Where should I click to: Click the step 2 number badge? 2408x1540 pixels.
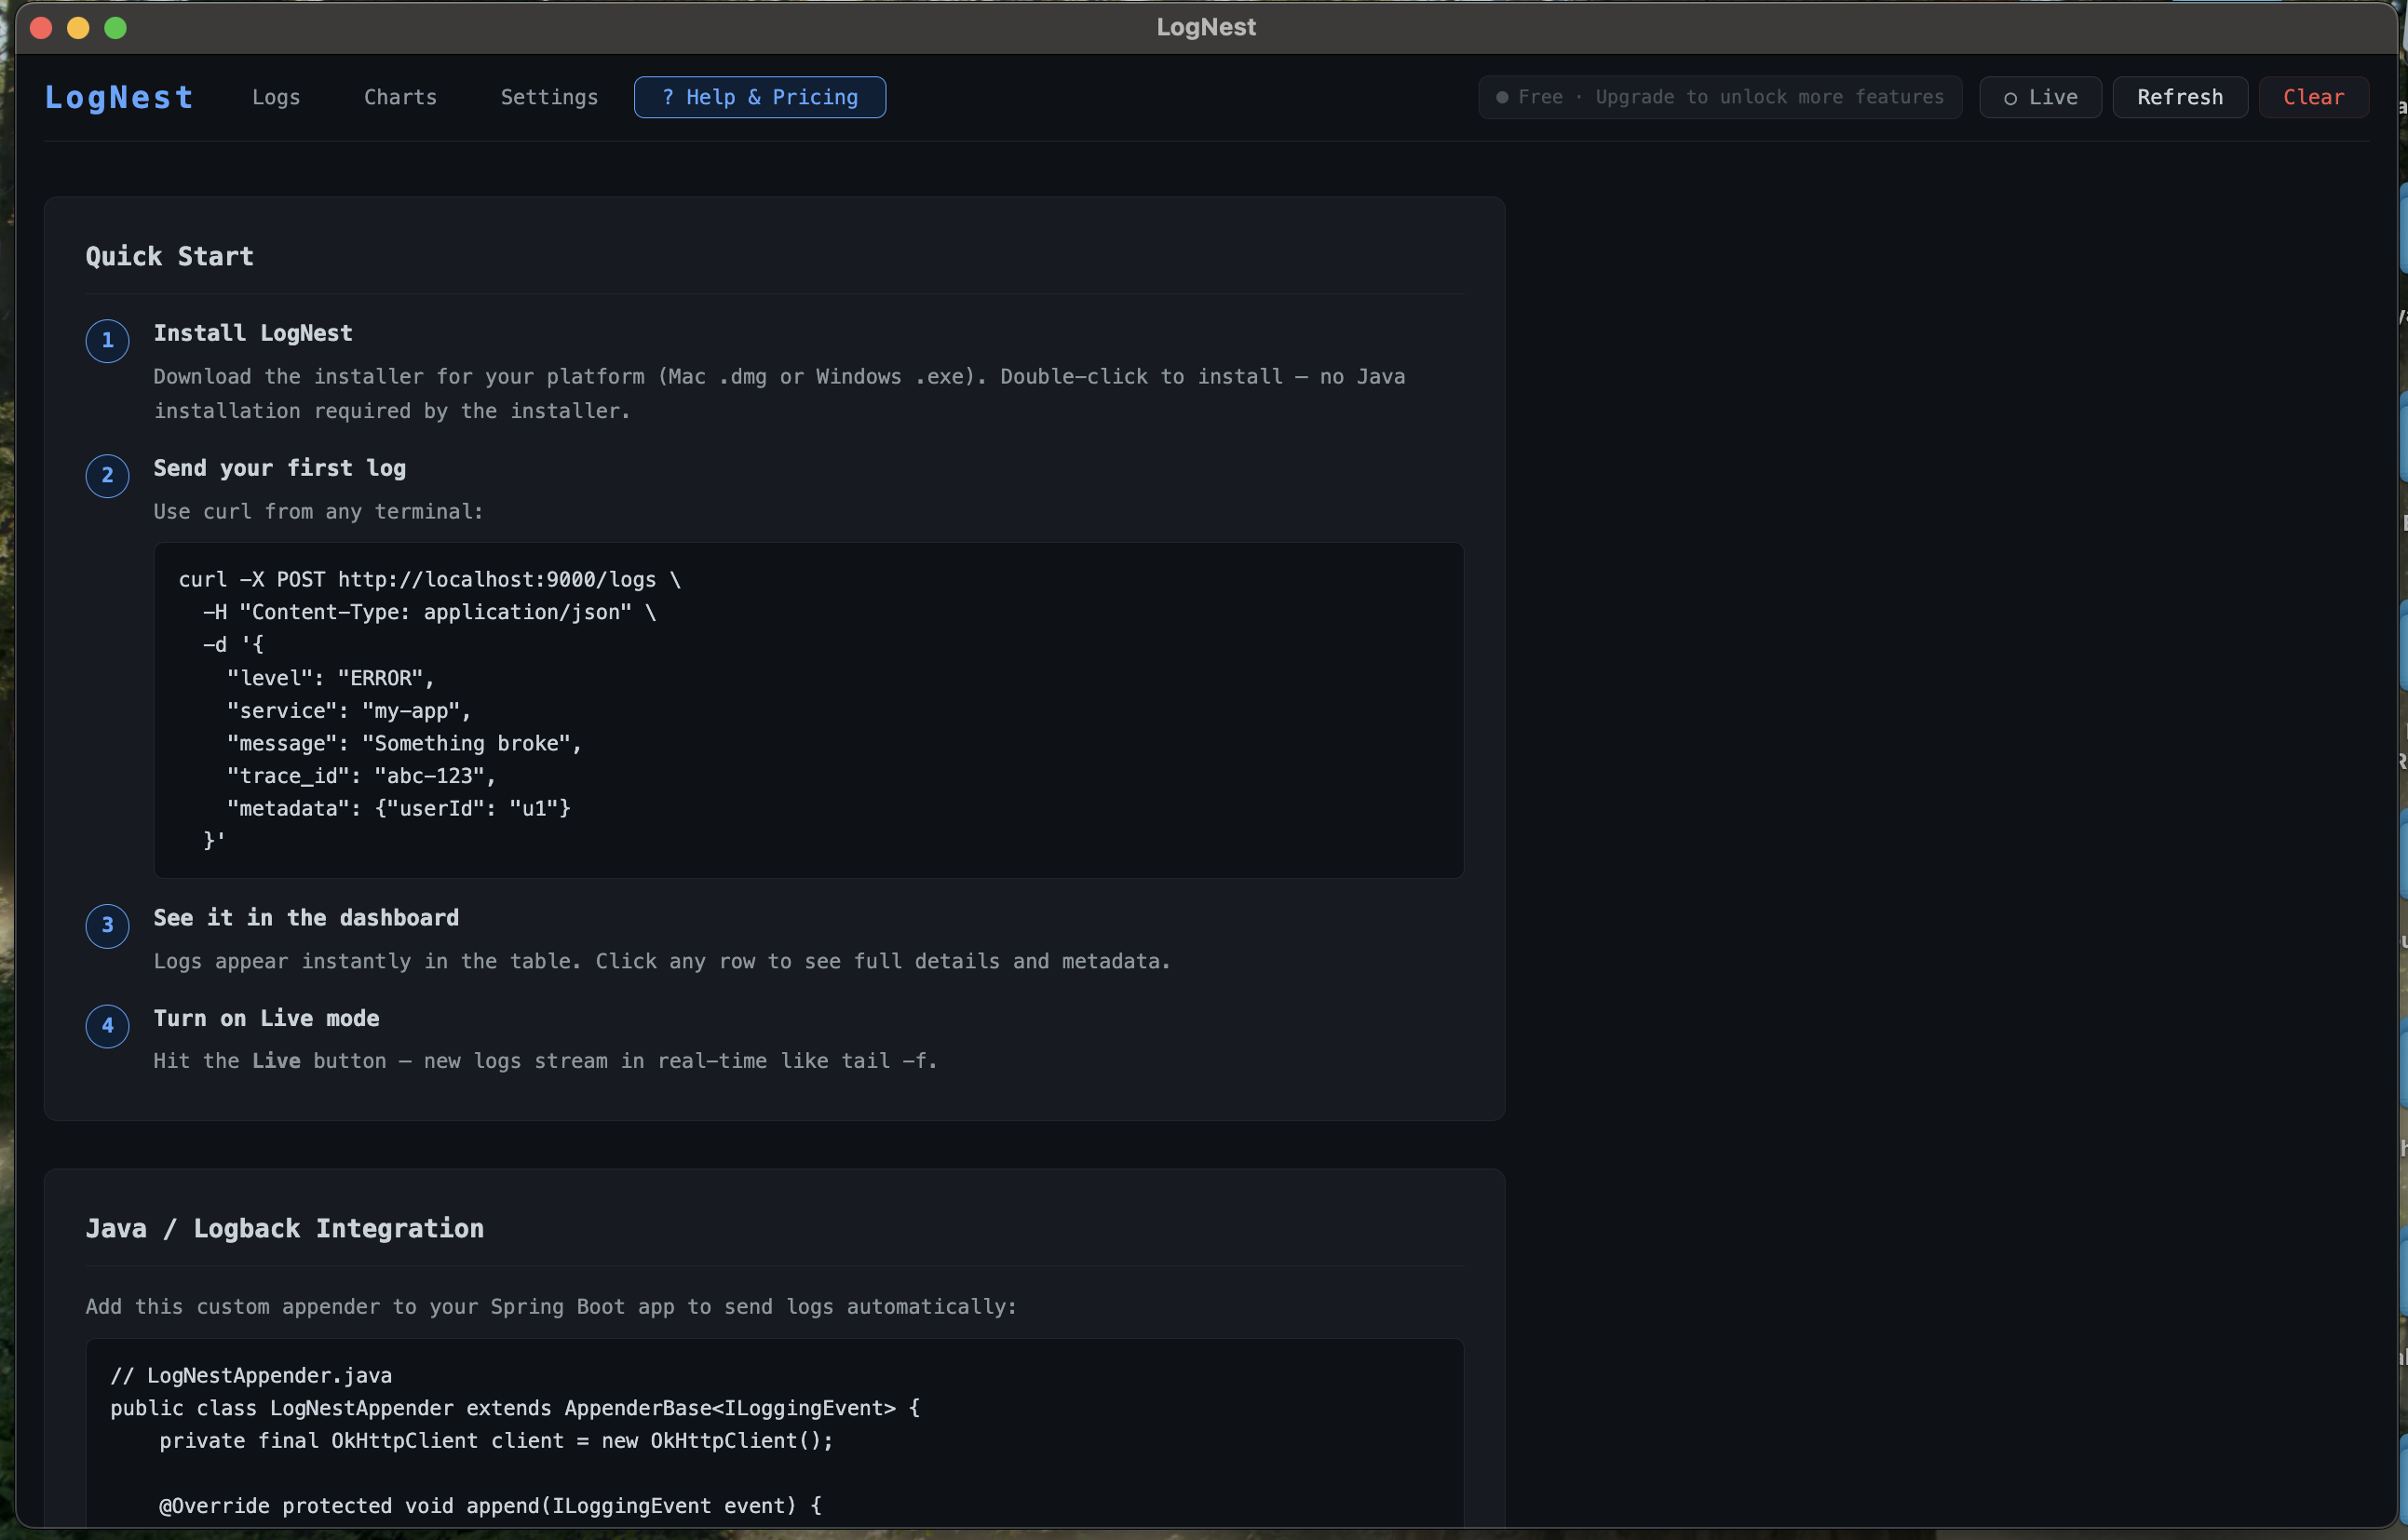coord(107,476)
